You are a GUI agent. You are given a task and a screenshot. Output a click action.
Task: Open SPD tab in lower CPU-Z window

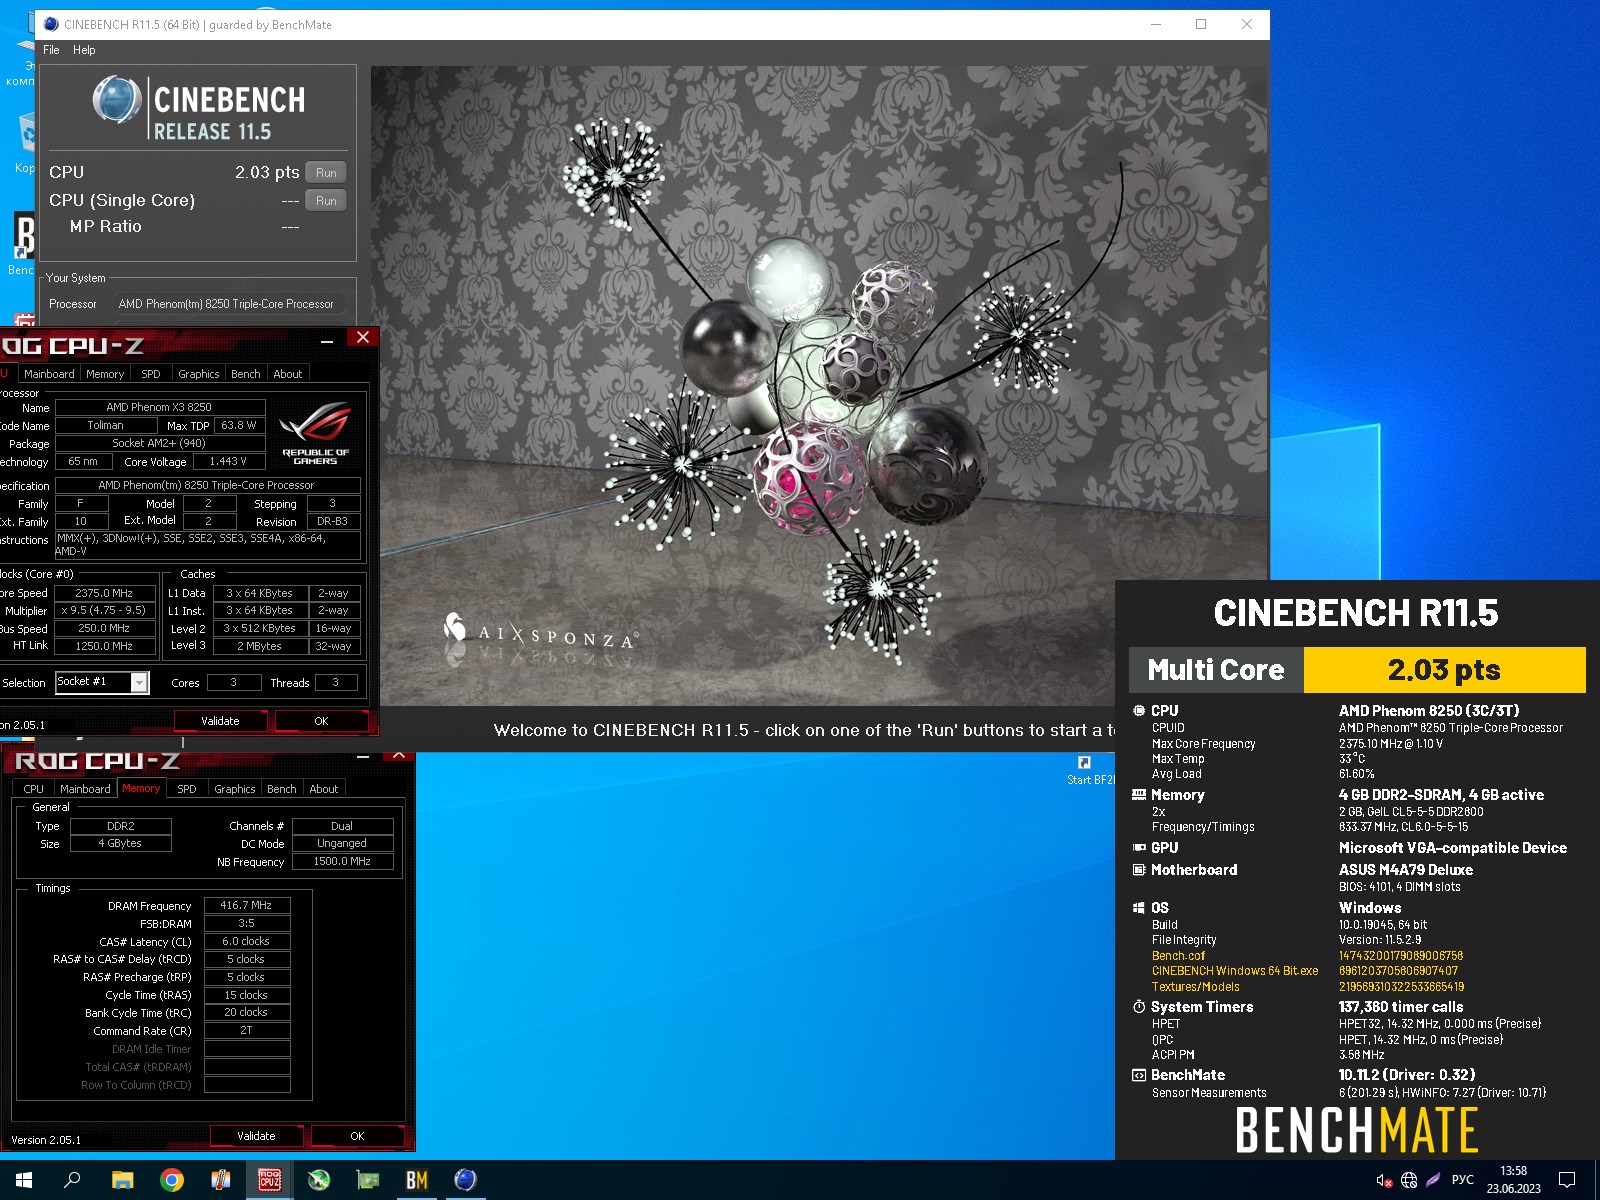[x=187, y=789]
